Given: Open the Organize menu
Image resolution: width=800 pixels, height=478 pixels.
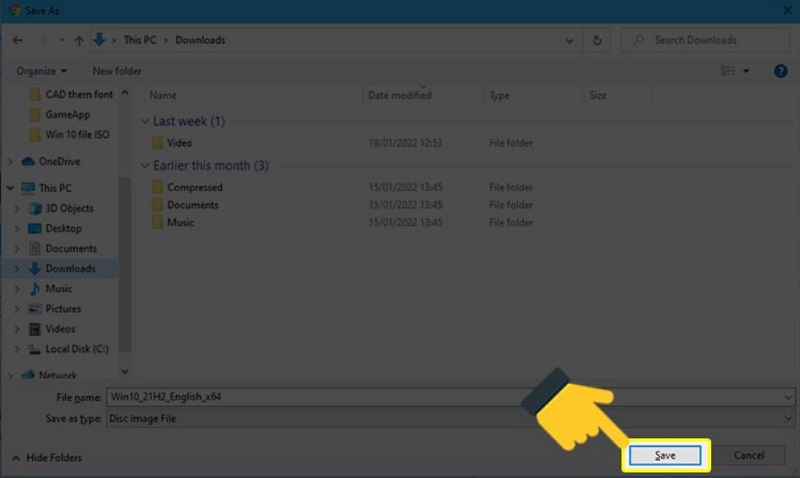Looking at the screenshot, I should coord(41,71).
